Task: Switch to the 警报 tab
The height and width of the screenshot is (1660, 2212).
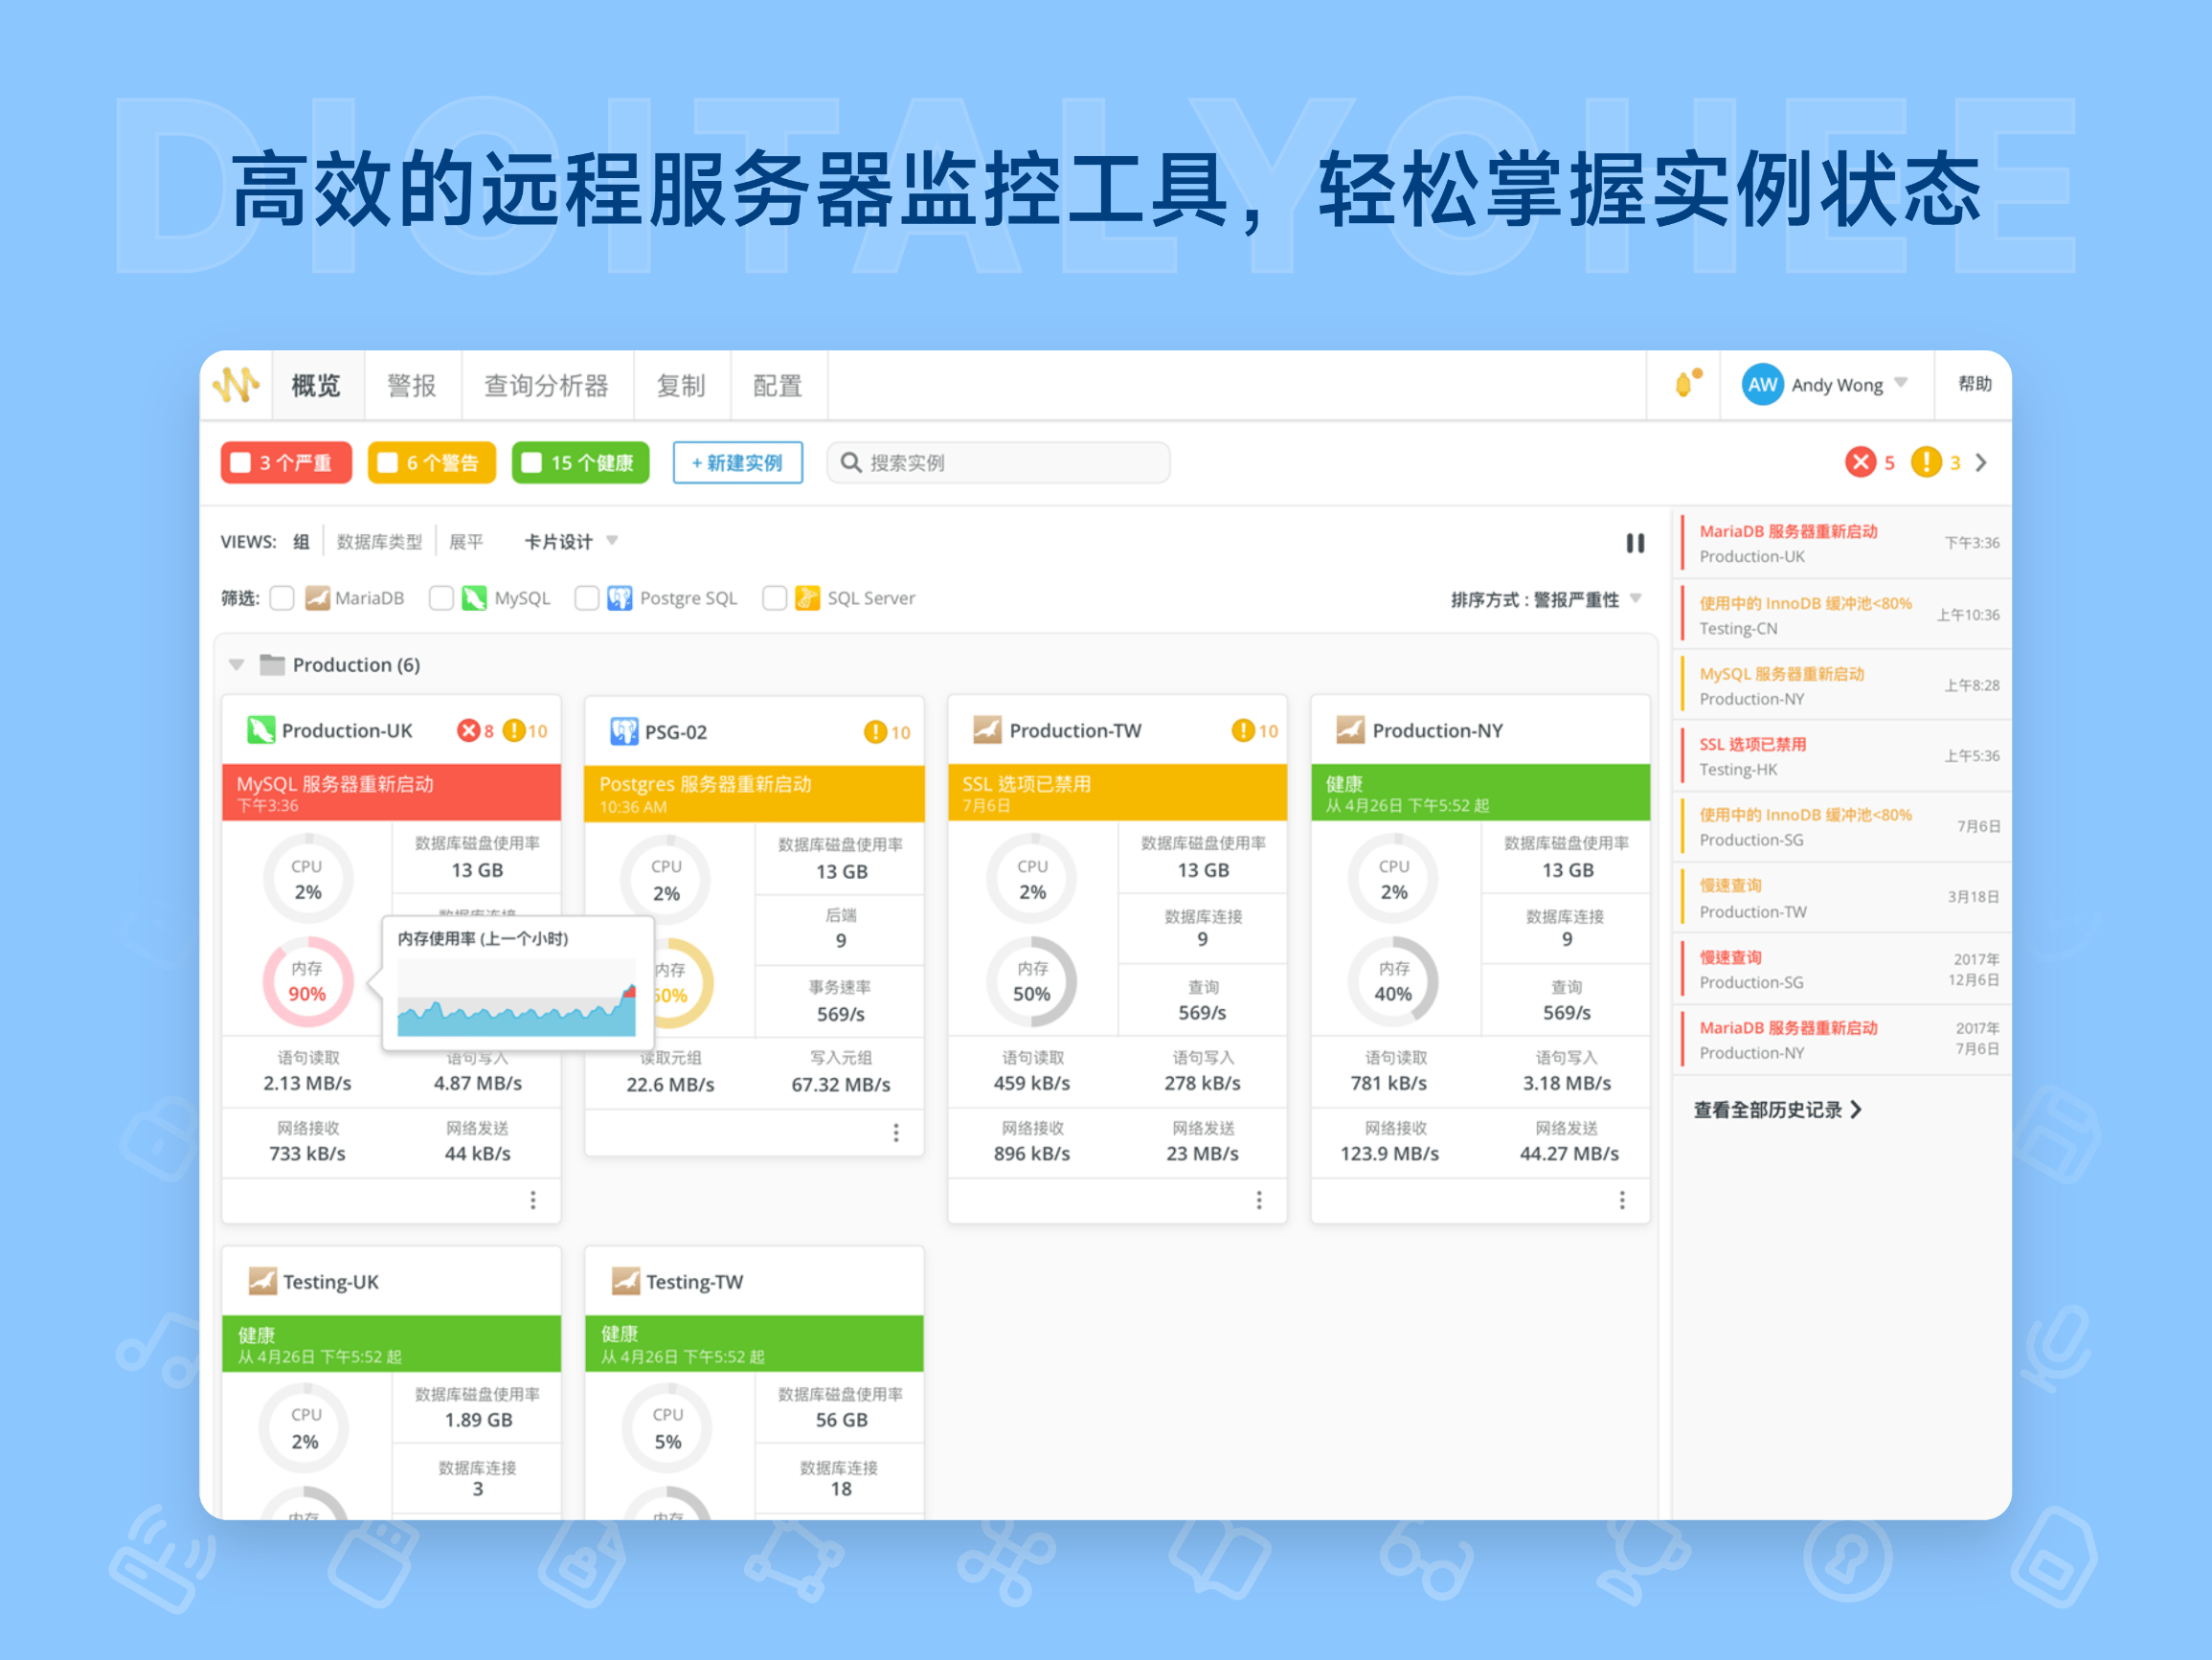Action: (412, 386)
